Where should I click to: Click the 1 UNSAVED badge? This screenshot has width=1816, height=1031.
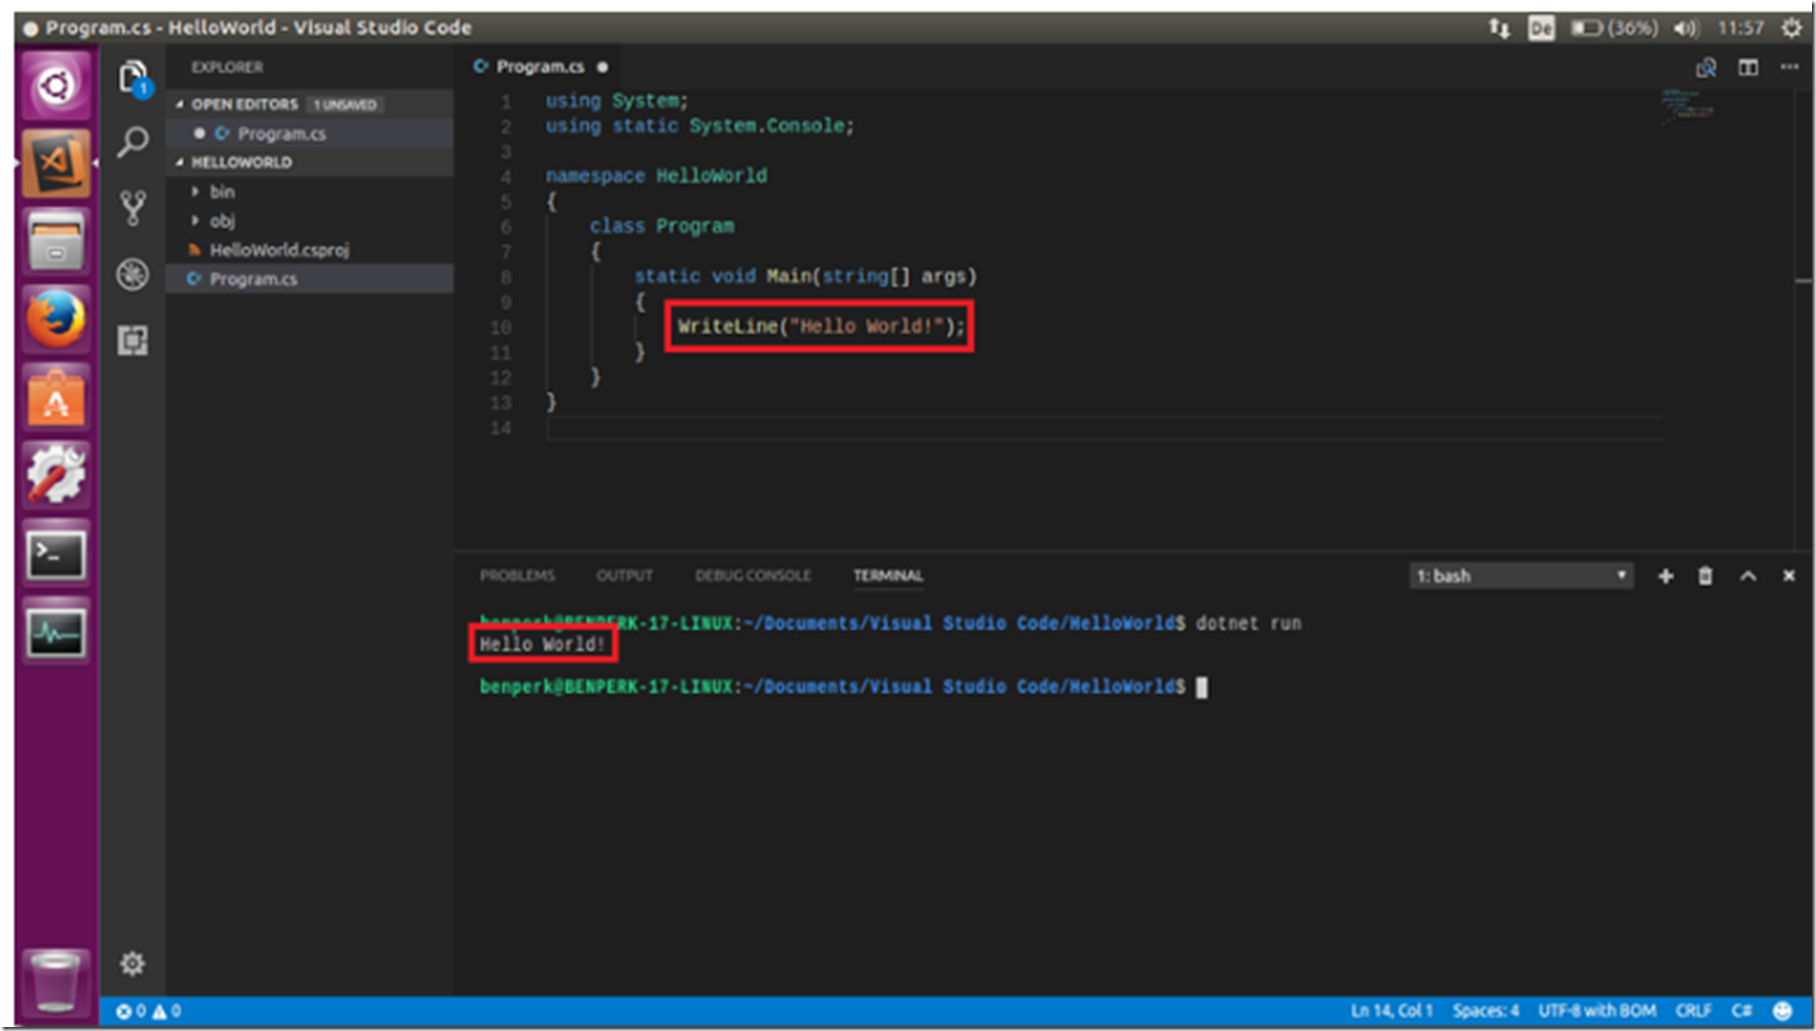[x=345, y=104]
